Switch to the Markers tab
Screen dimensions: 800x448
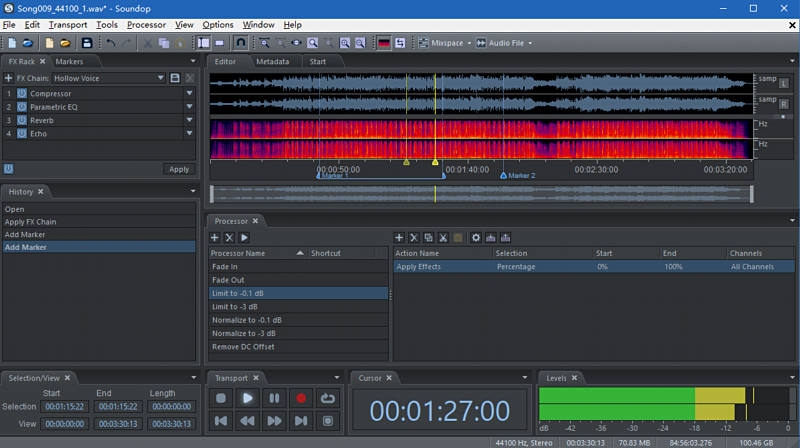pos(69,62)
